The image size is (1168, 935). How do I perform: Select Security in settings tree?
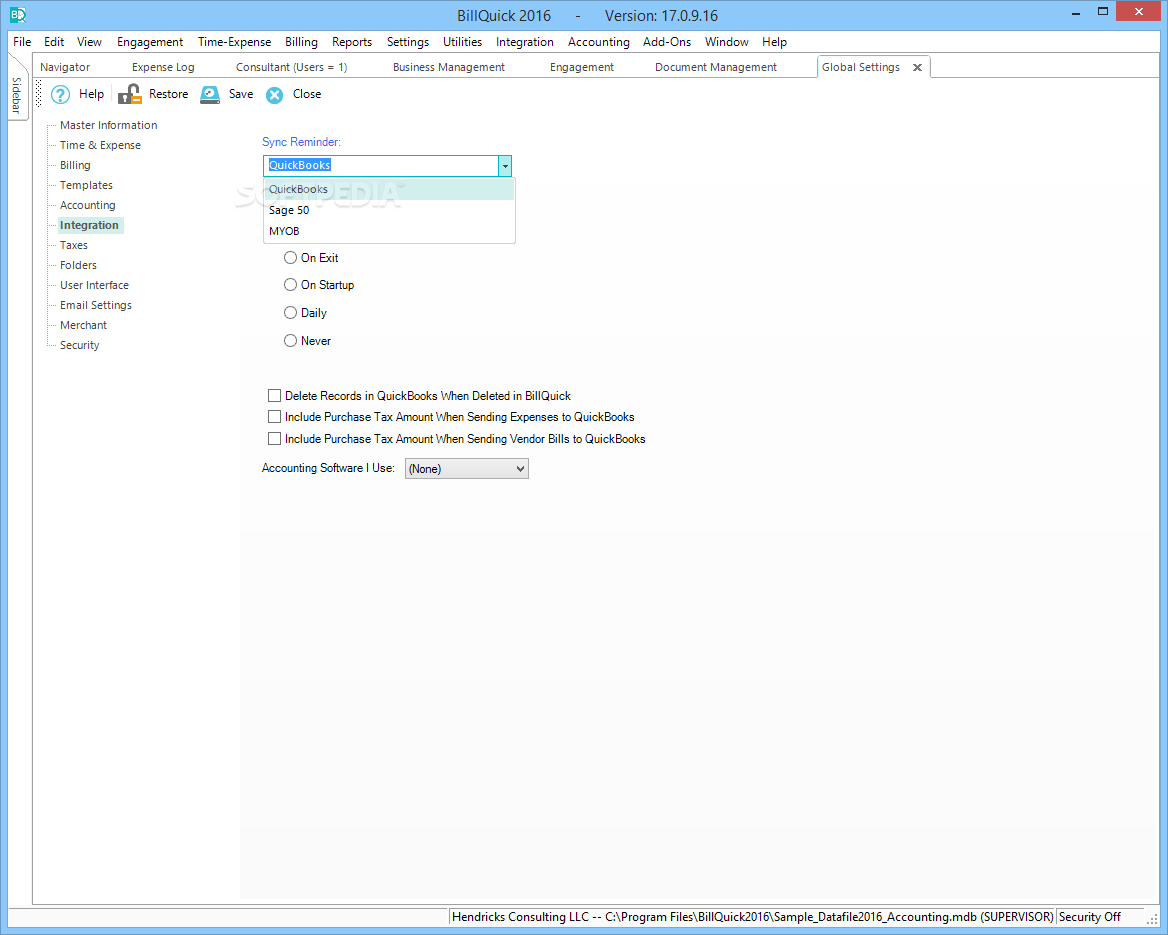point(80,345)
